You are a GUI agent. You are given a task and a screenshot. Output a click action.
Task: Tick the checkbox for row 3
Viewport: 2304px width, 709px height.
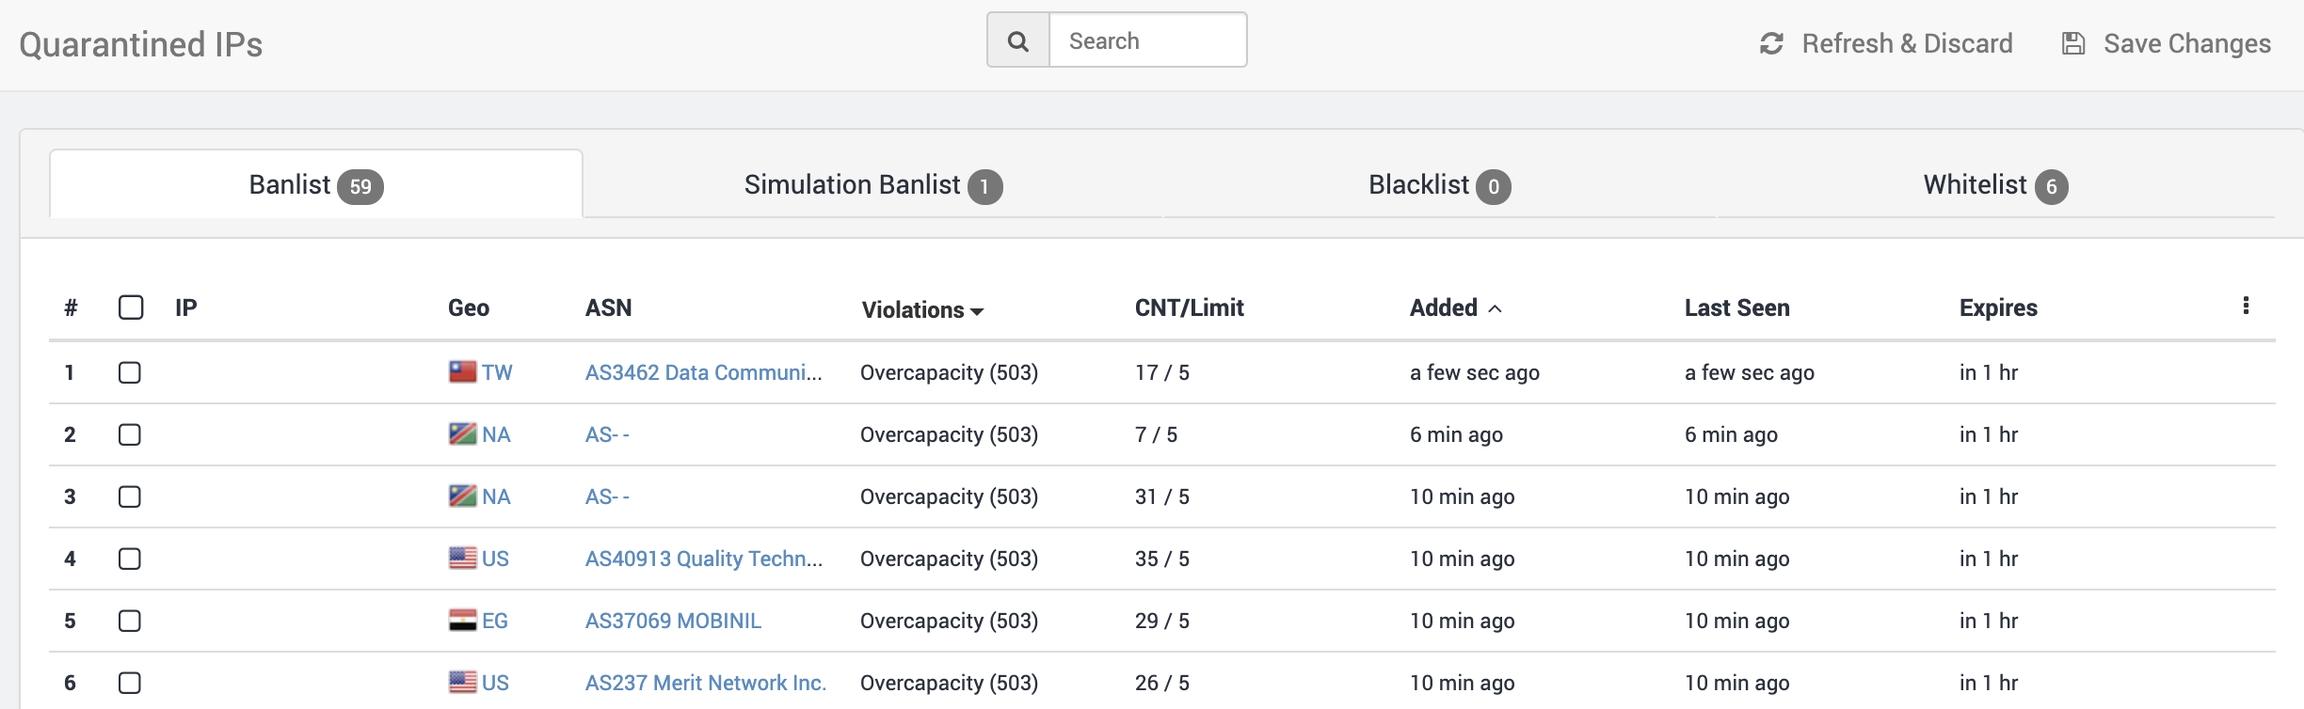coord(130,497)
